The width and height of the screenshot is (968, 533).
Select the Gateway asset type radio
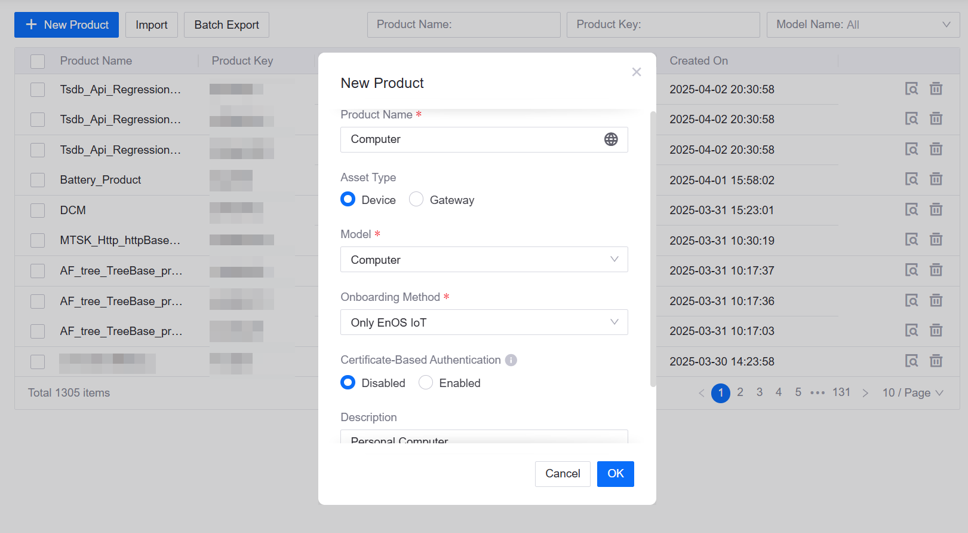(x=417, y=200)
